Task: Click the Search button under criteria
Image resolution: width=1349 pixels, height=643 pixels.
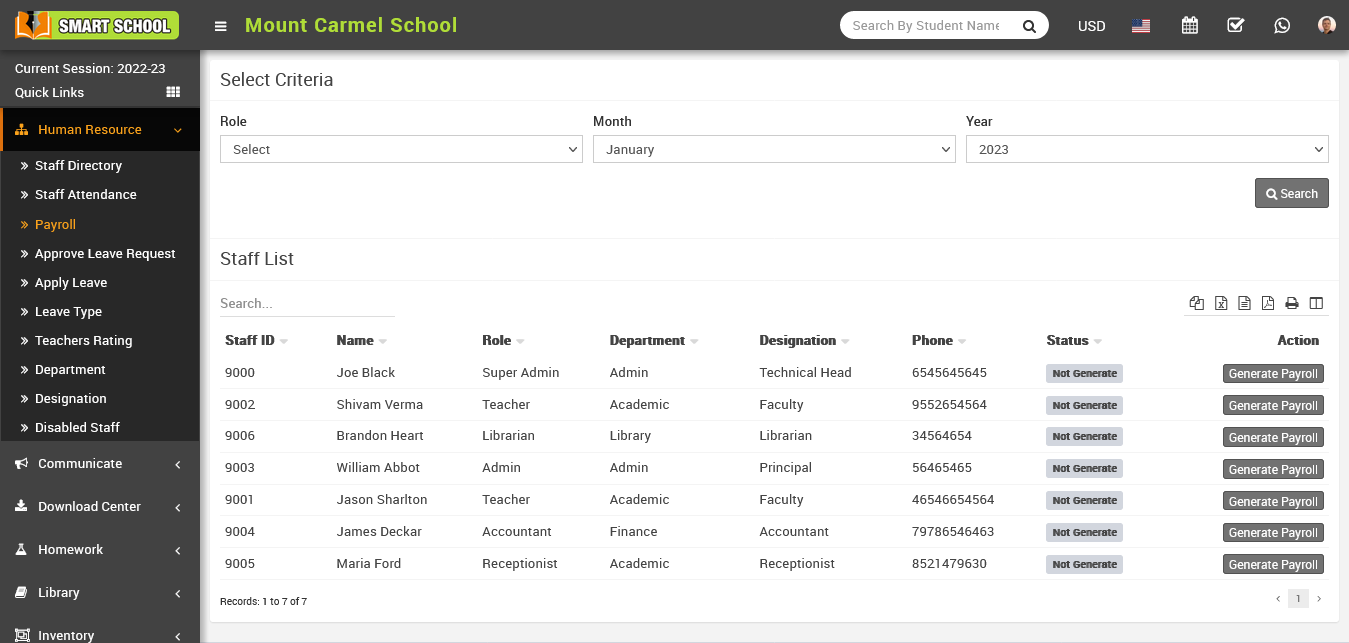Action: point(1291,193)
